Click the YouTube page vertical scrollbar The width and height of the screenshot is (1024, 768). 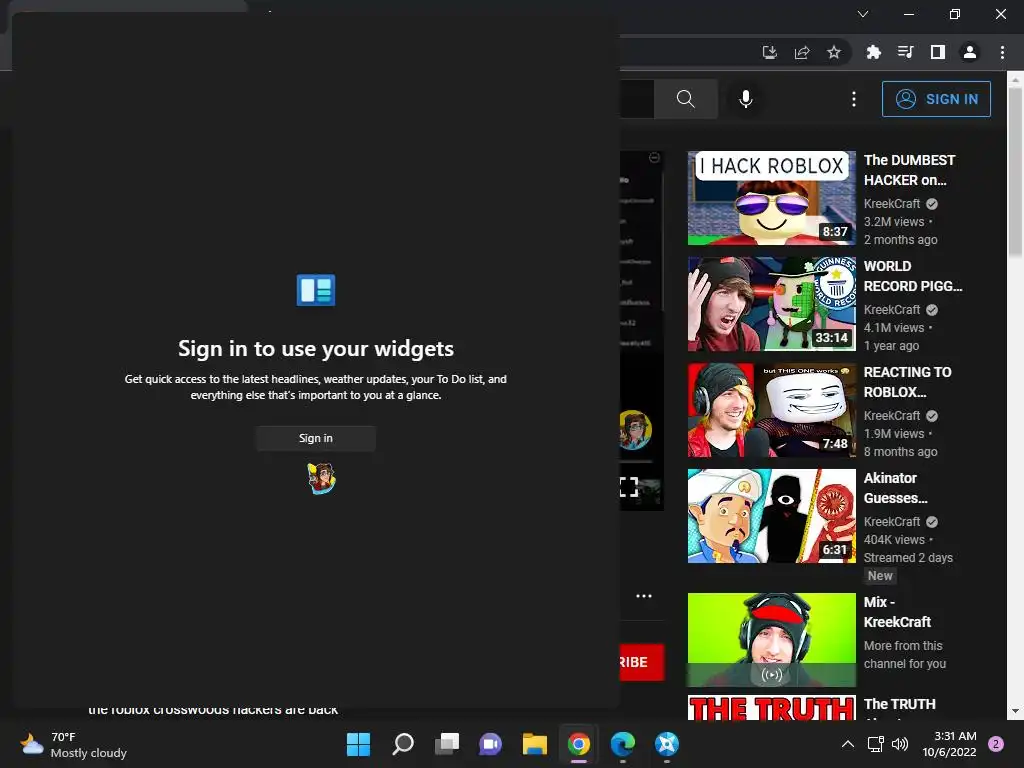point(1016,171)
